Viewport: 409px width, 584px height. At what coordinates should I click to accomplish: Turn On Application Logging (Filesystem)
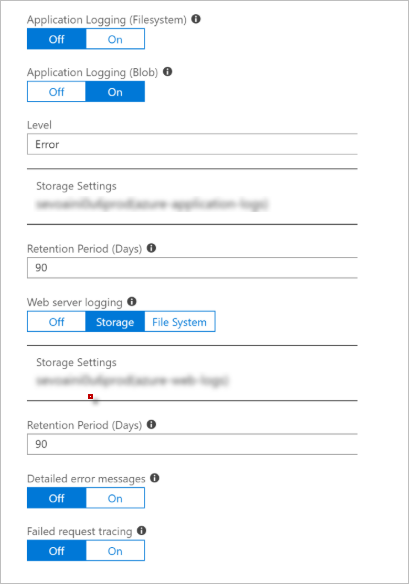115,39
